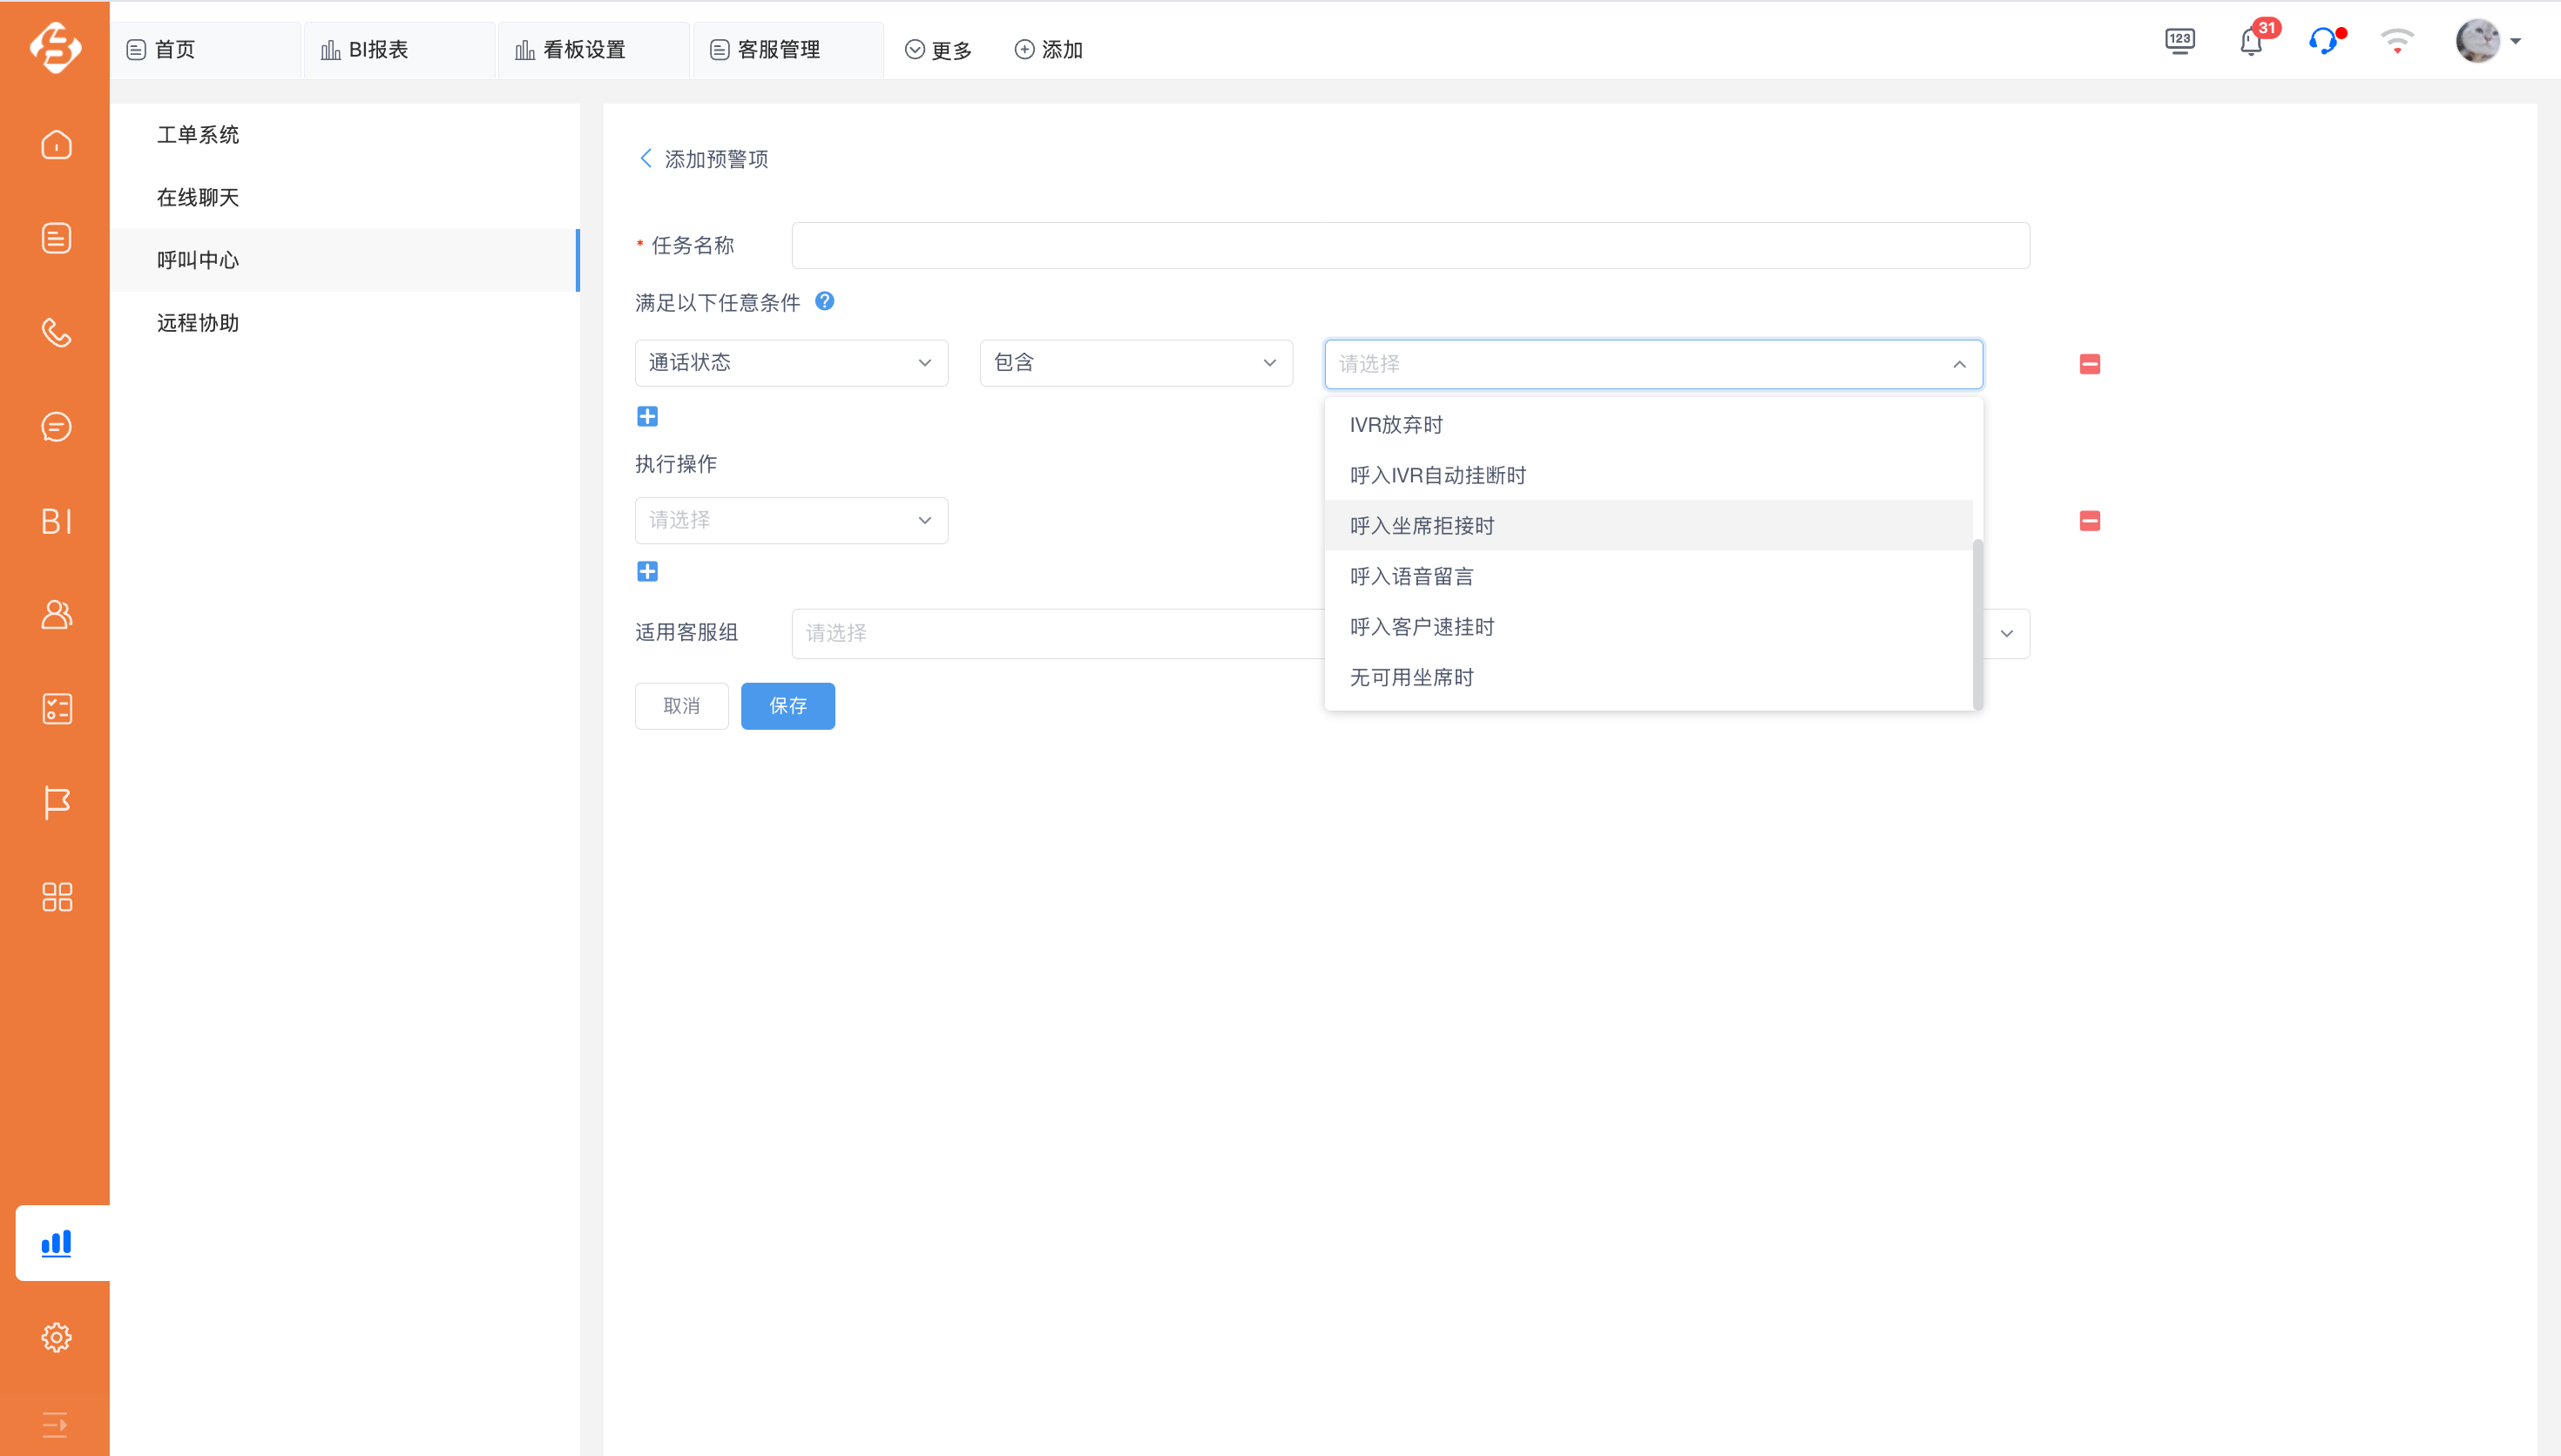Open the 执行操作 请选择 dropdown
Screen dimensions: 2561x1456
click(791, 520)
